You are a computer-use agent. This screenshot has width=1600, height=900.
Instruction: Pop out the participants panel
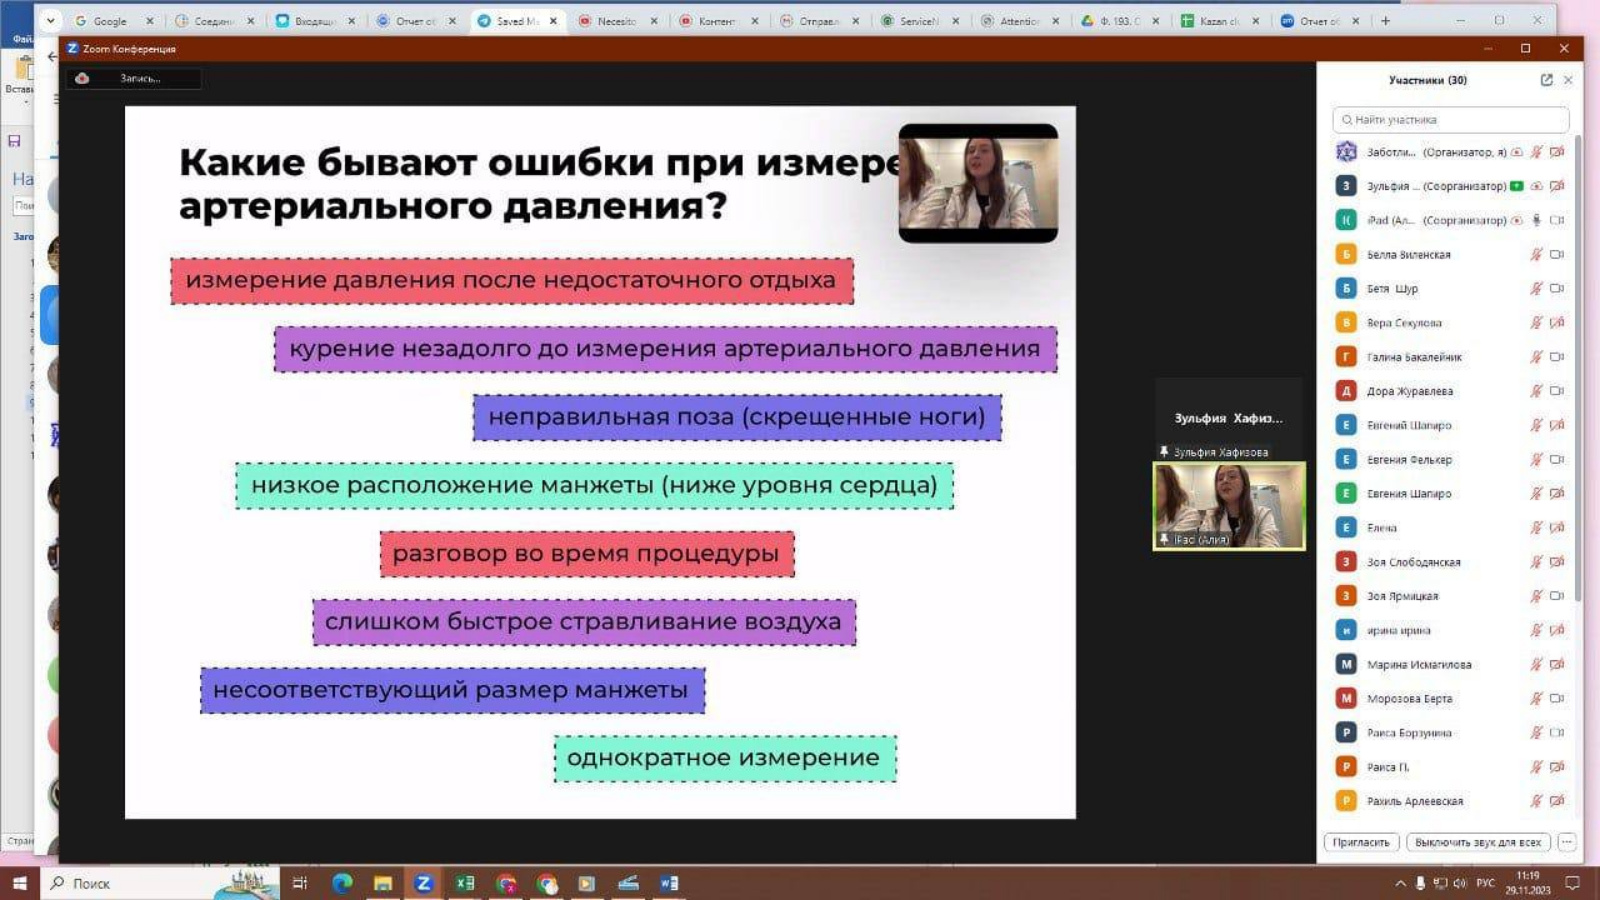pyautogui.click(x=1546, y=80)
